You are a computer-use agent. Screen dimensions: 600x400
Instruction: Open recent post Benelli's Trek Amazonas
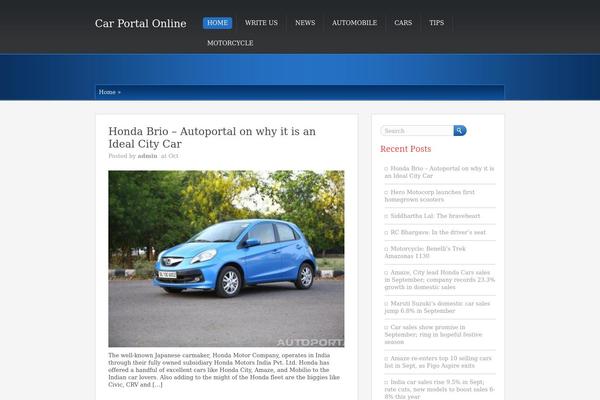tap(425, 252)
